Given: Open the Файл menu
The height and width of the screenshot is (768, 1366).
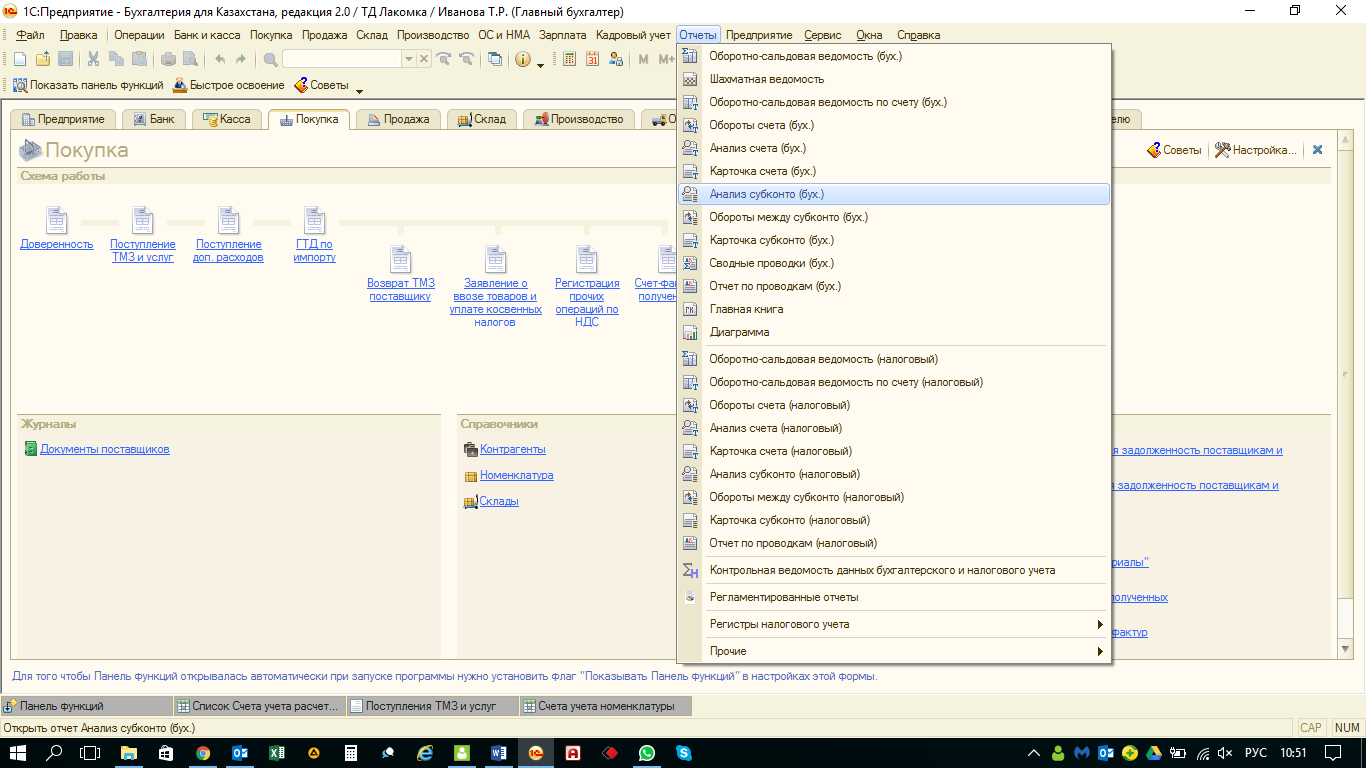Looking at the screenshot, I should pyautogui.click(x=30, y=35).
